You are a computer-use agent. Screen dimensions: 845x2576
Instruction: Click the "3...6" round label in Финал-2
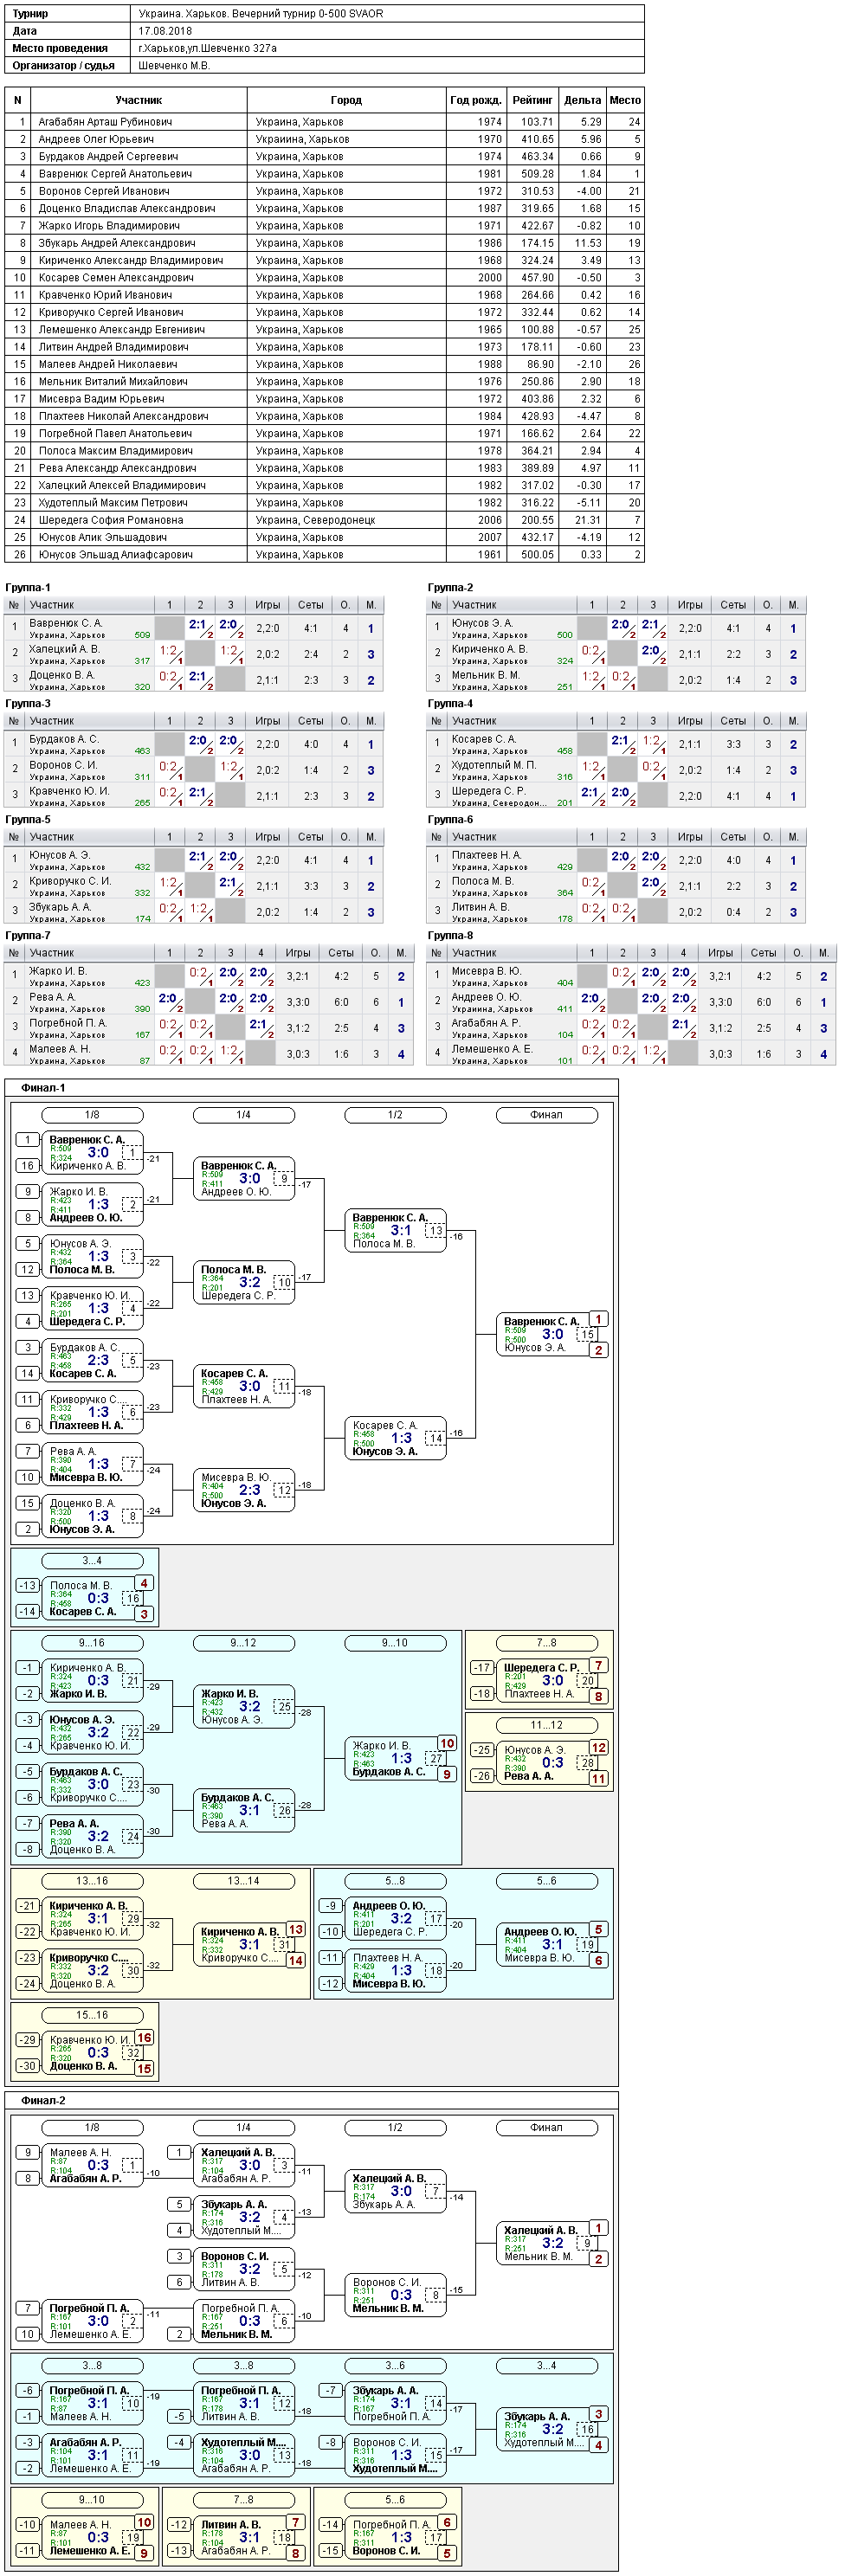pos(395,2366)
